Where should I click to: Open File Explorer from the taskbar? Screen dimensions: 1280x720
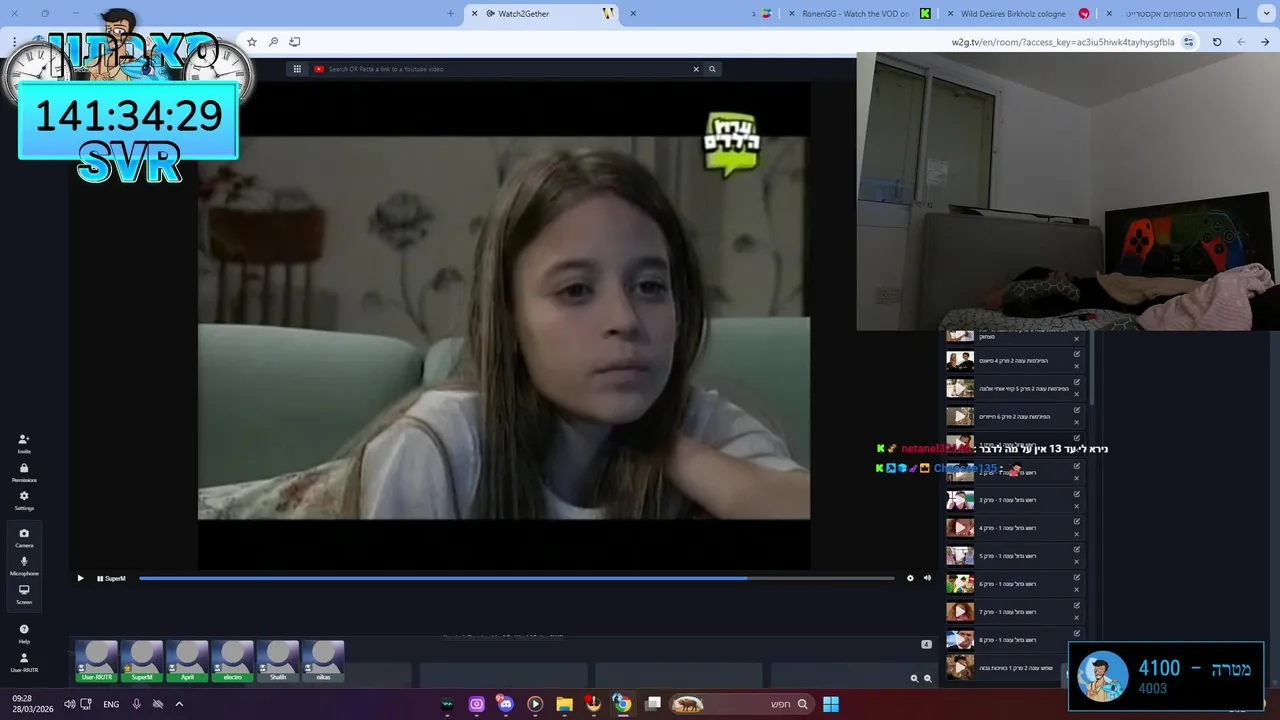pos(564,704)
